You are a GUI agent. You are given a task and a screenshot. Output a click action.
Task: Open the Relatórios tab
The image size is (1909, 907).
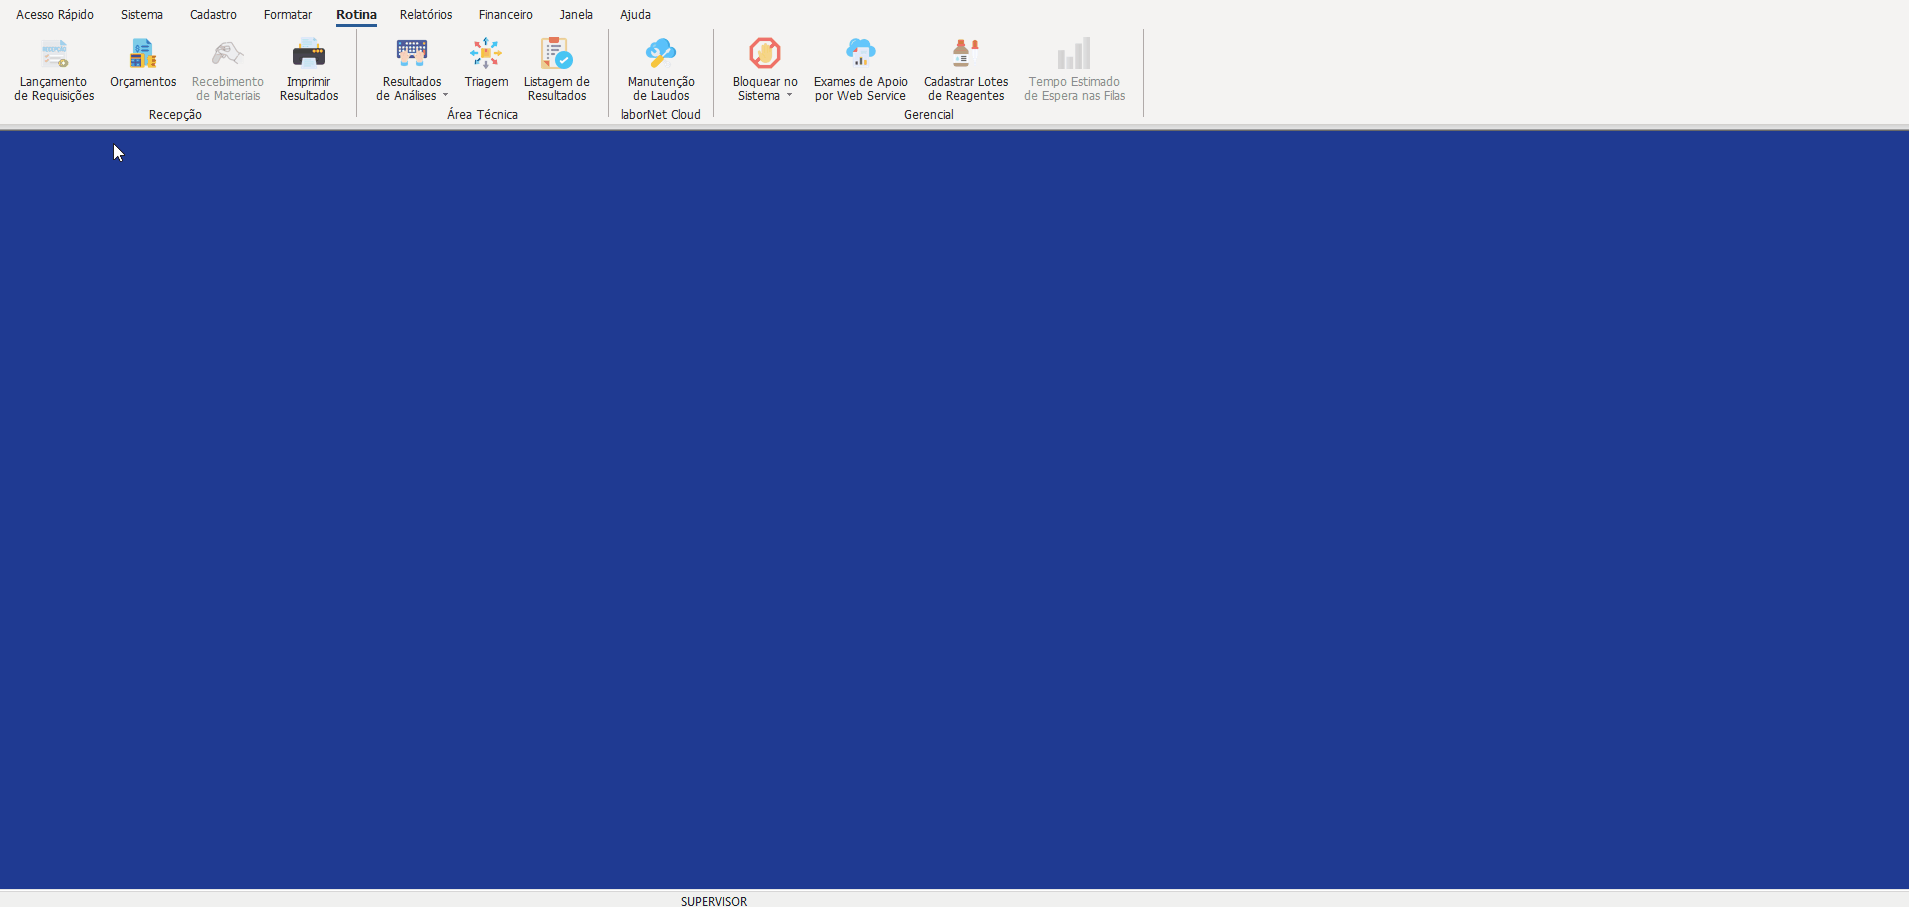[426, 15]
